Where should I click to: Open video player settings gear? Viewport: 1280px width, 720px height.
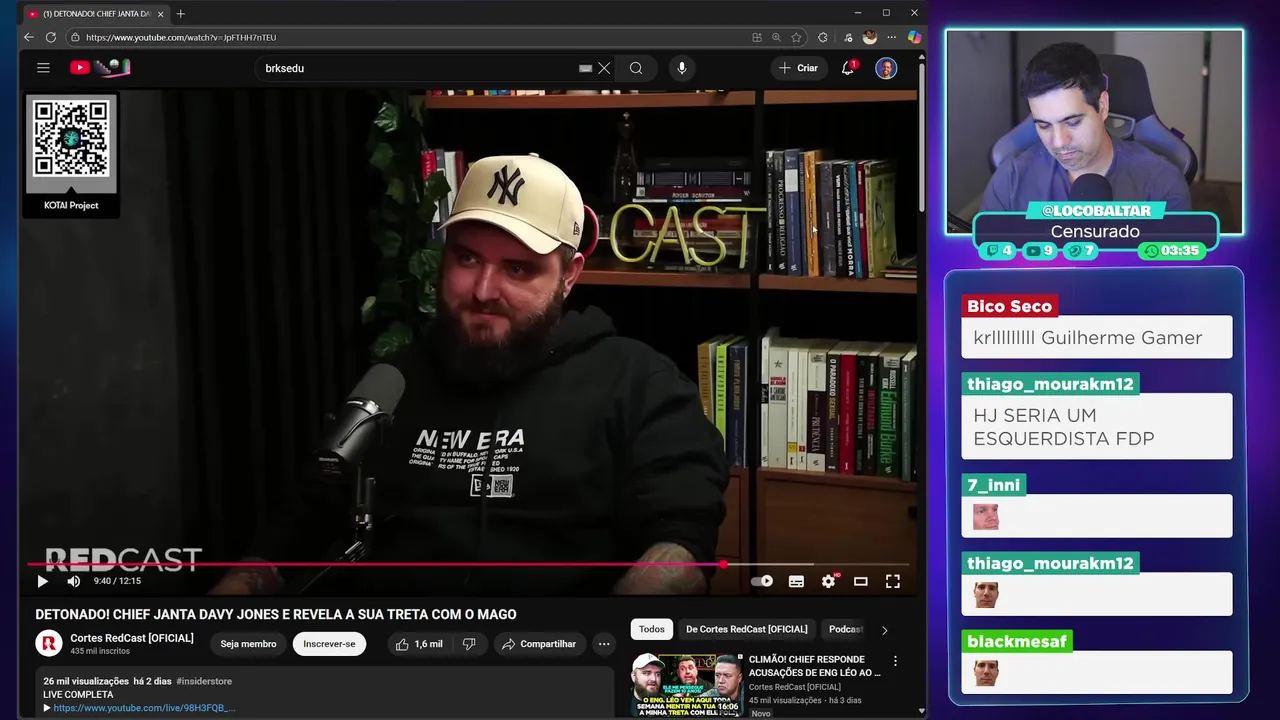click(x=828, y=581)
